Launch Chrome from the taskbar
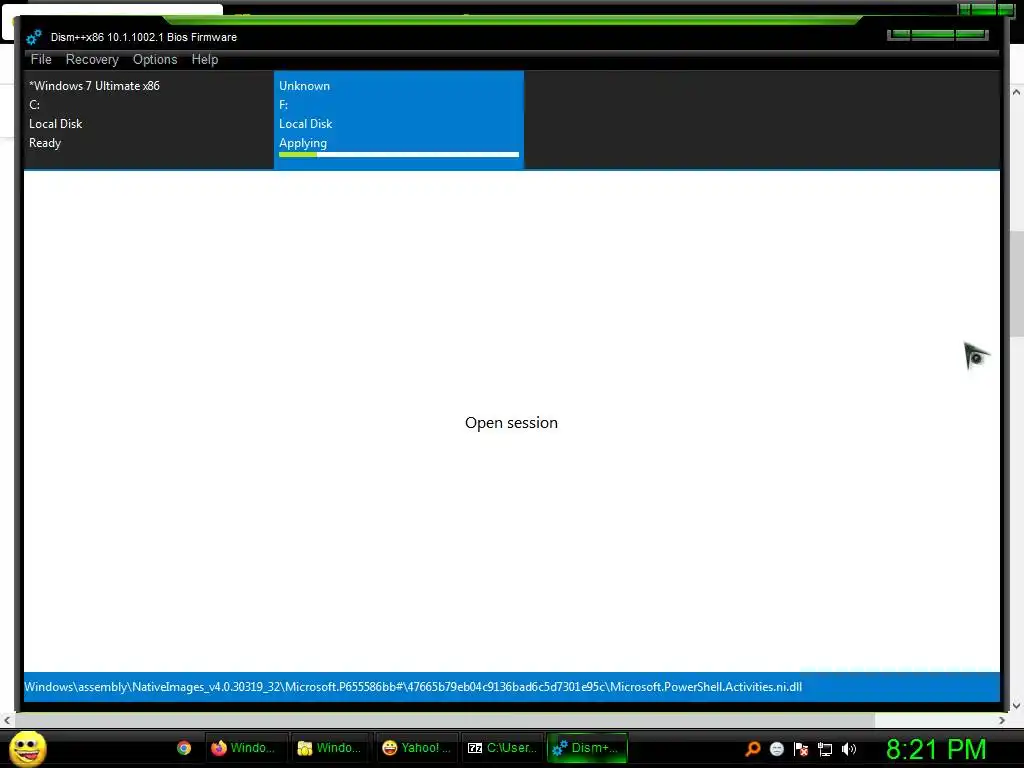1024x768 pixels. pos(184,748)
